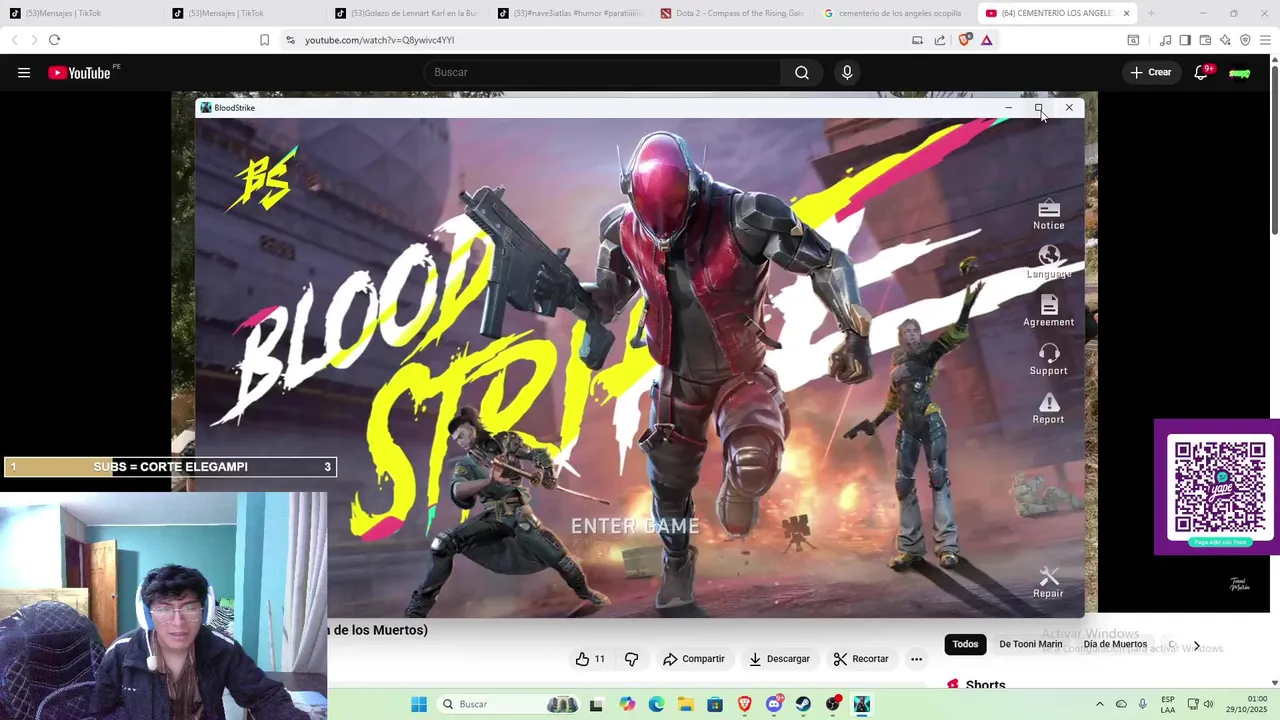Open the Support headset icon
The width and height of the screenshot is (1280, 720).
[1048, 360]
